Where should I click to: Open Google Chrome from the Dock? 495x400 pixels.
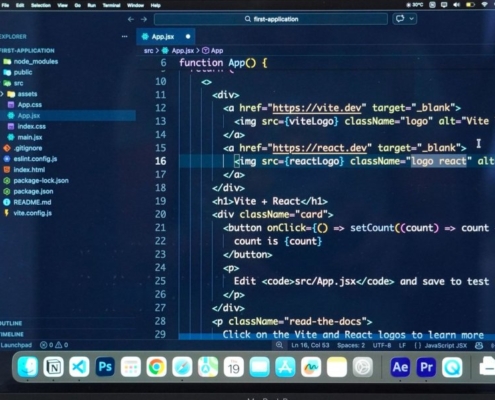[156, 367]
